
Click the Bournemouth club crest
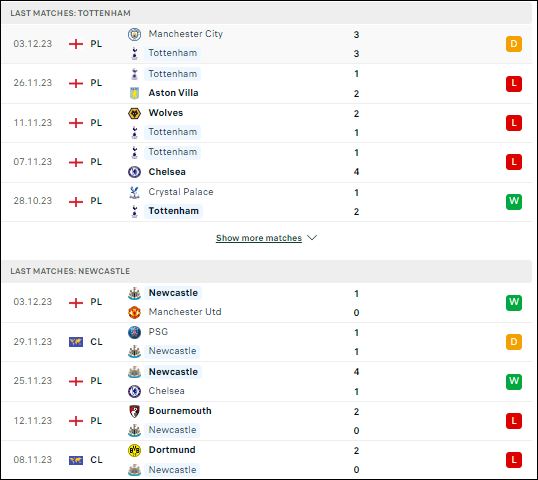tap(134, 411)
